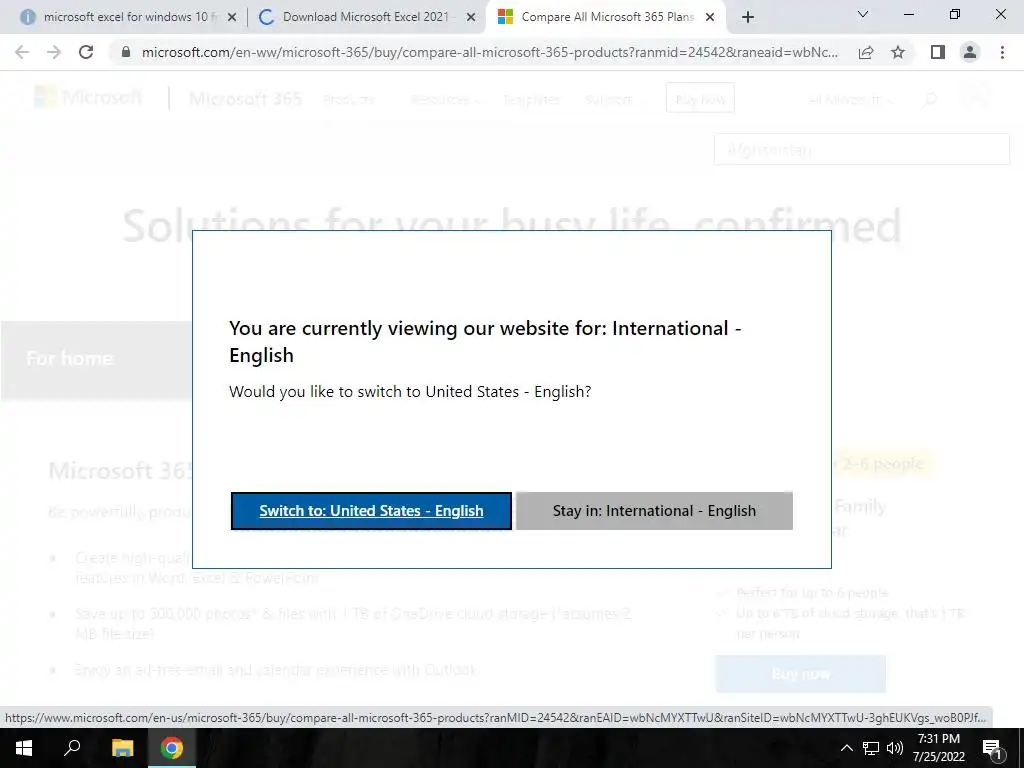Bookmark this tab with star icon
Image resolution: width=1024 pixels, height=768 pixels.
pos(898,52)
